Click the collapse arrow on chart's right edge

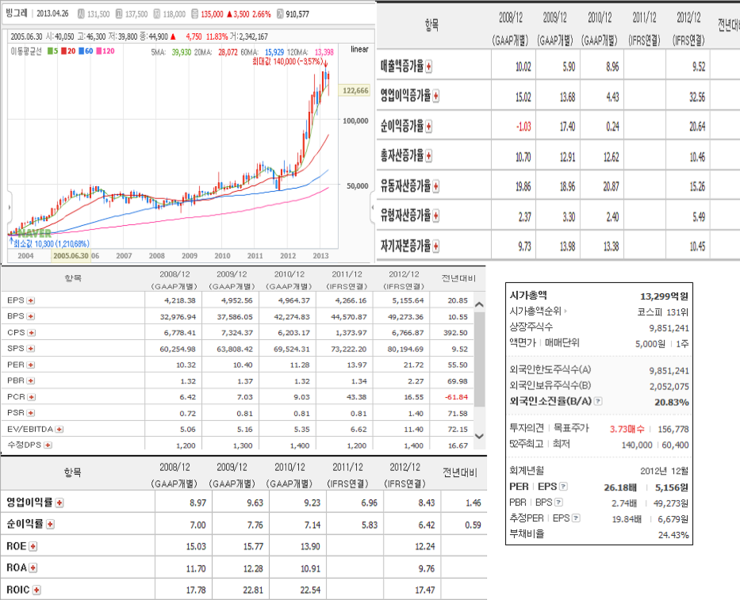(372, 207)
